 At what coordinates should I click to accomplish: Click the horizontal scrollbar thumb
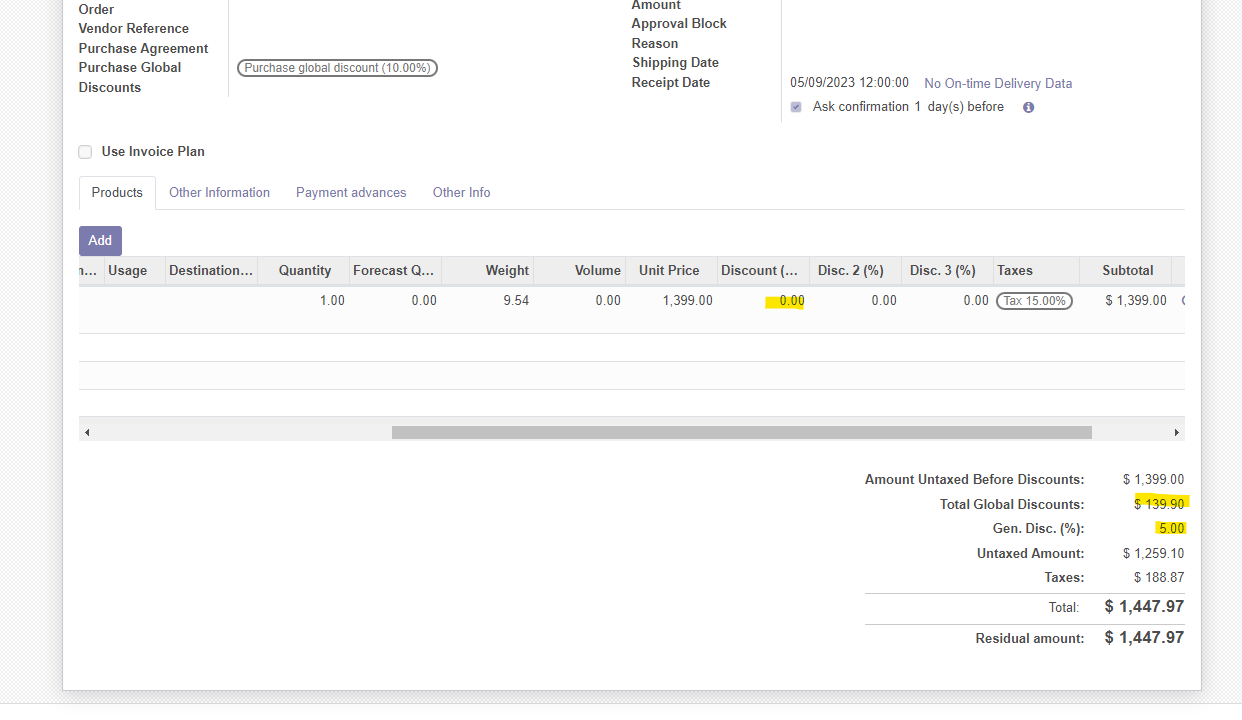point(742,433)
